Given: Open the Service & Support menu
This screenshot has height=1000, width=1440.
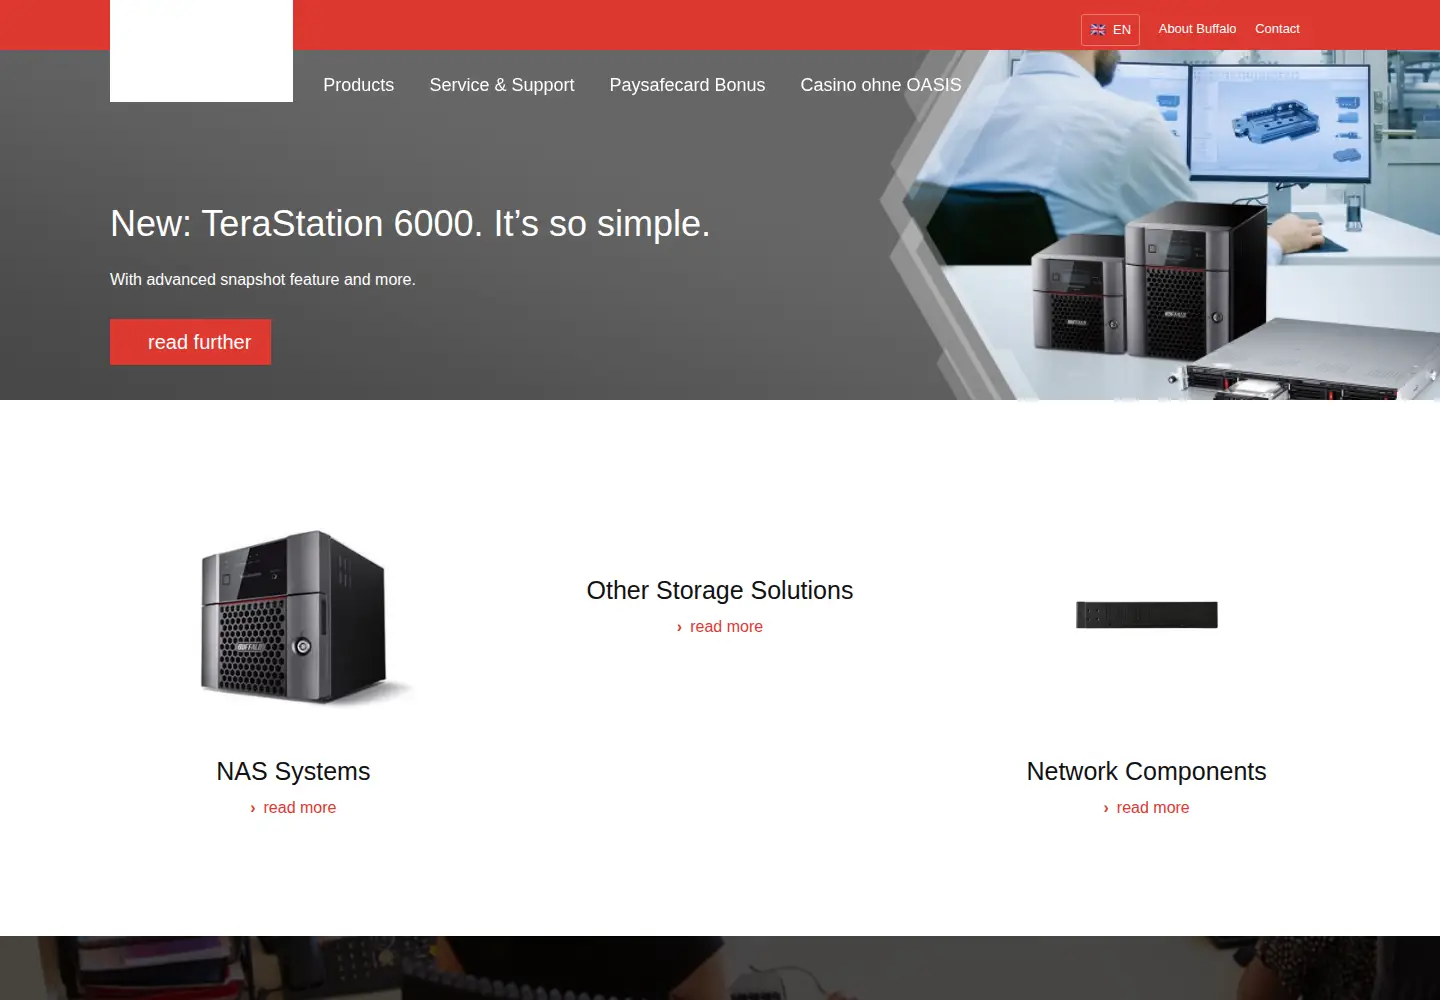Looking at the screenshot, I should (502, 85).
